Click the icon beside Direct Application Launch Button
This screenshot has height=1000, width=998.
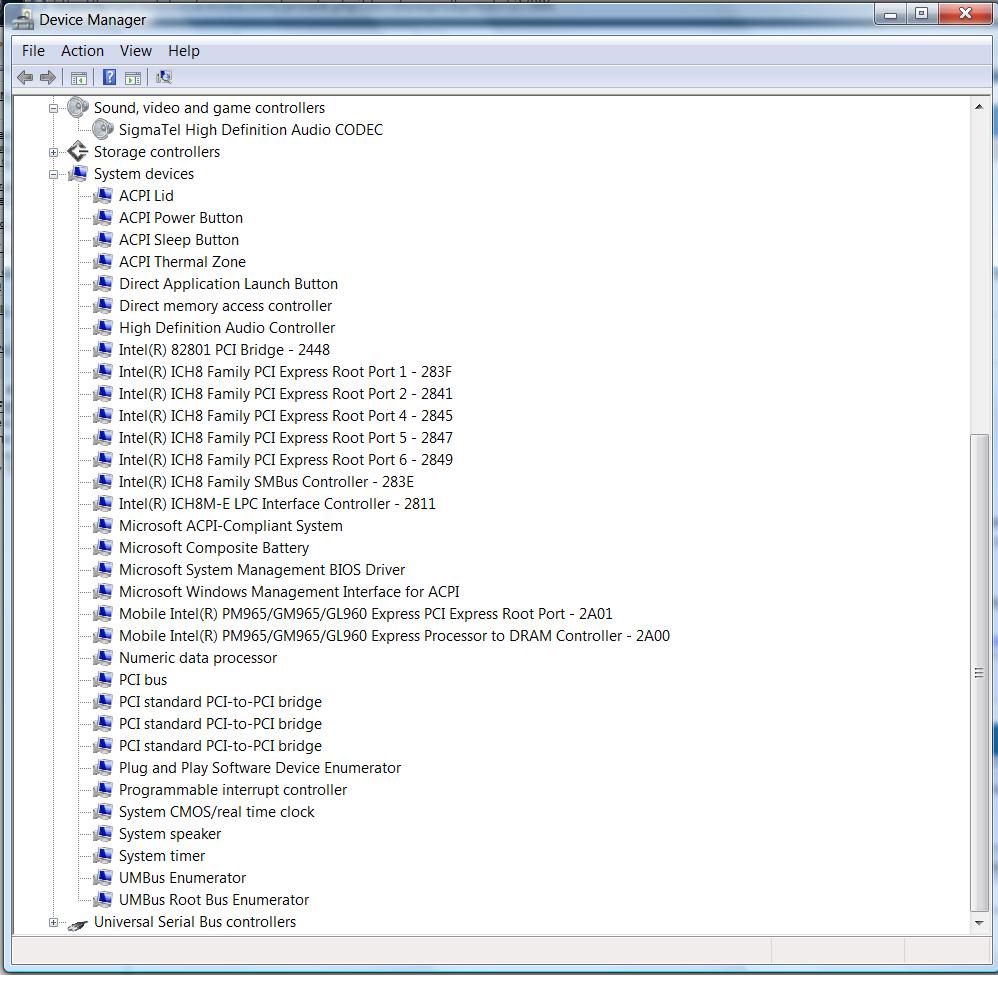(x=103, y=284)
